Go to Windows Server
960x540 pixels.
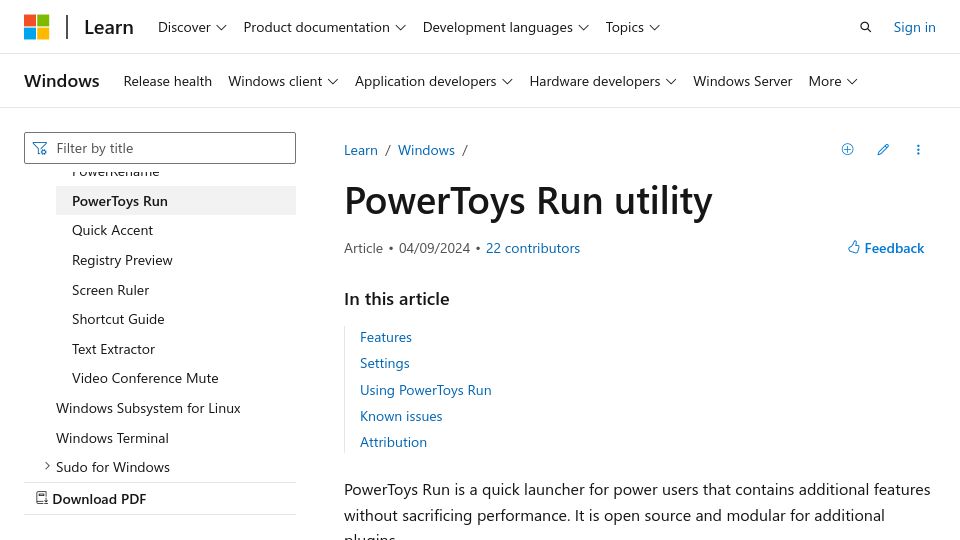click(742, 81)
